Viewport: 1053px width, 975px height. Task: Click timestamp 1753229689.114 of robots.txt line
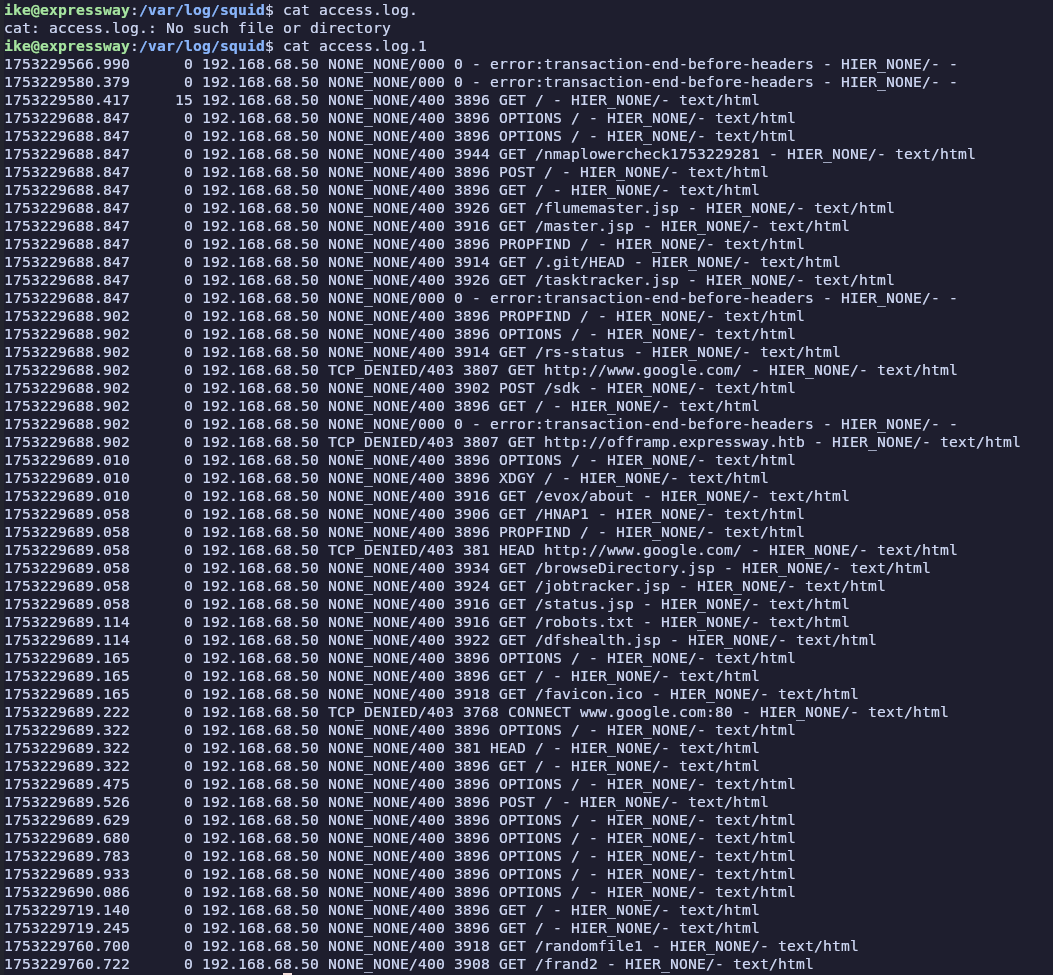(x=67, y=622)
